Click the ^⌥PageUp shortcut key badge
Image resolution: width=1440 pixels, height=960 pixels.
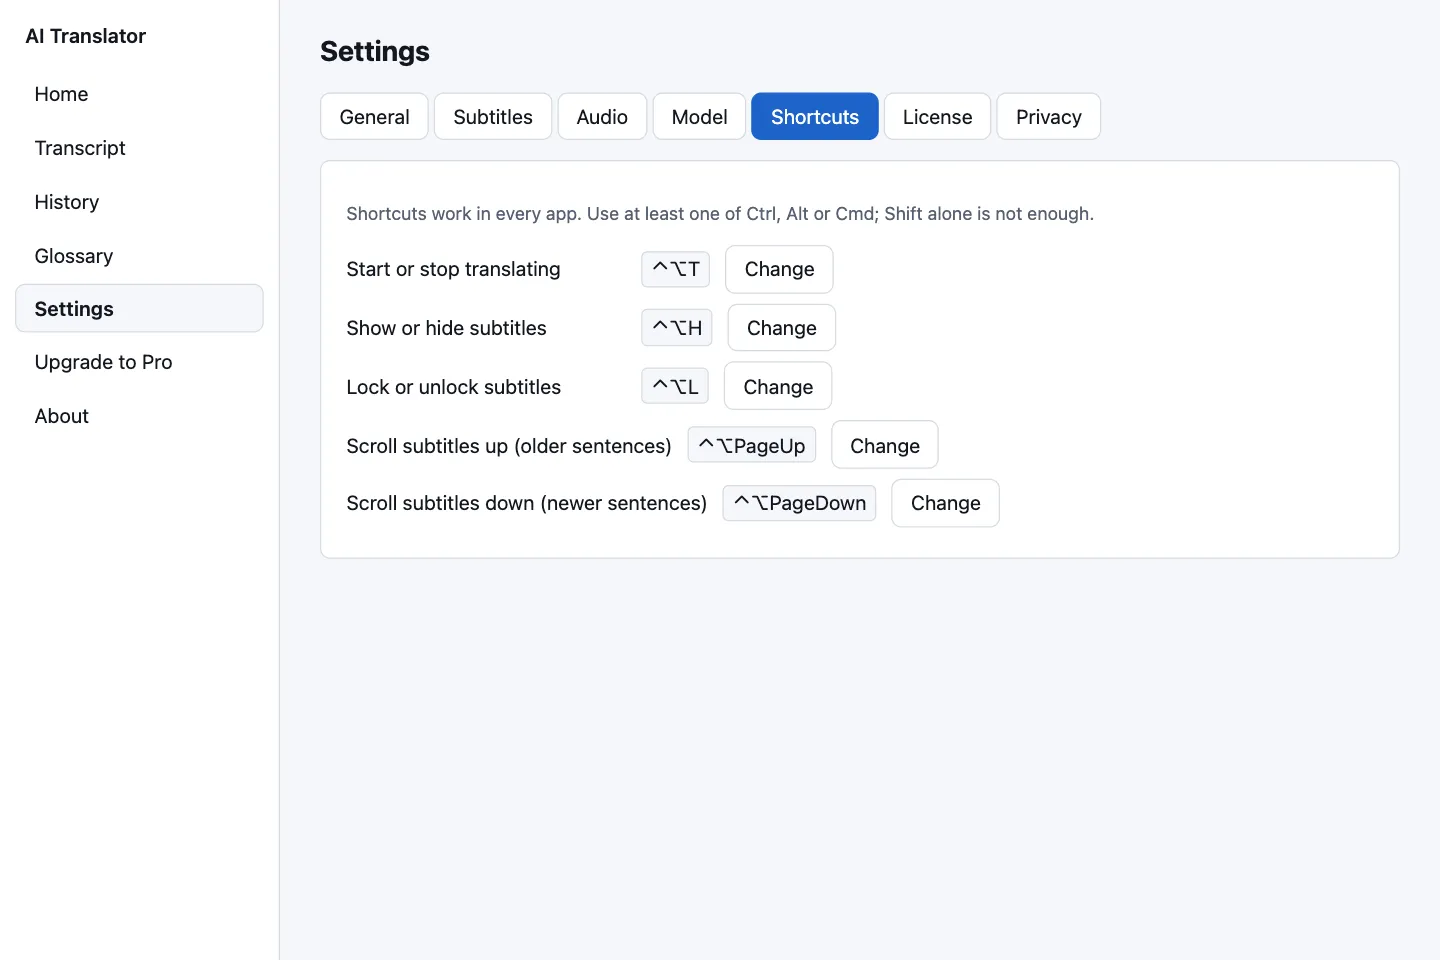tap(752, 446)
